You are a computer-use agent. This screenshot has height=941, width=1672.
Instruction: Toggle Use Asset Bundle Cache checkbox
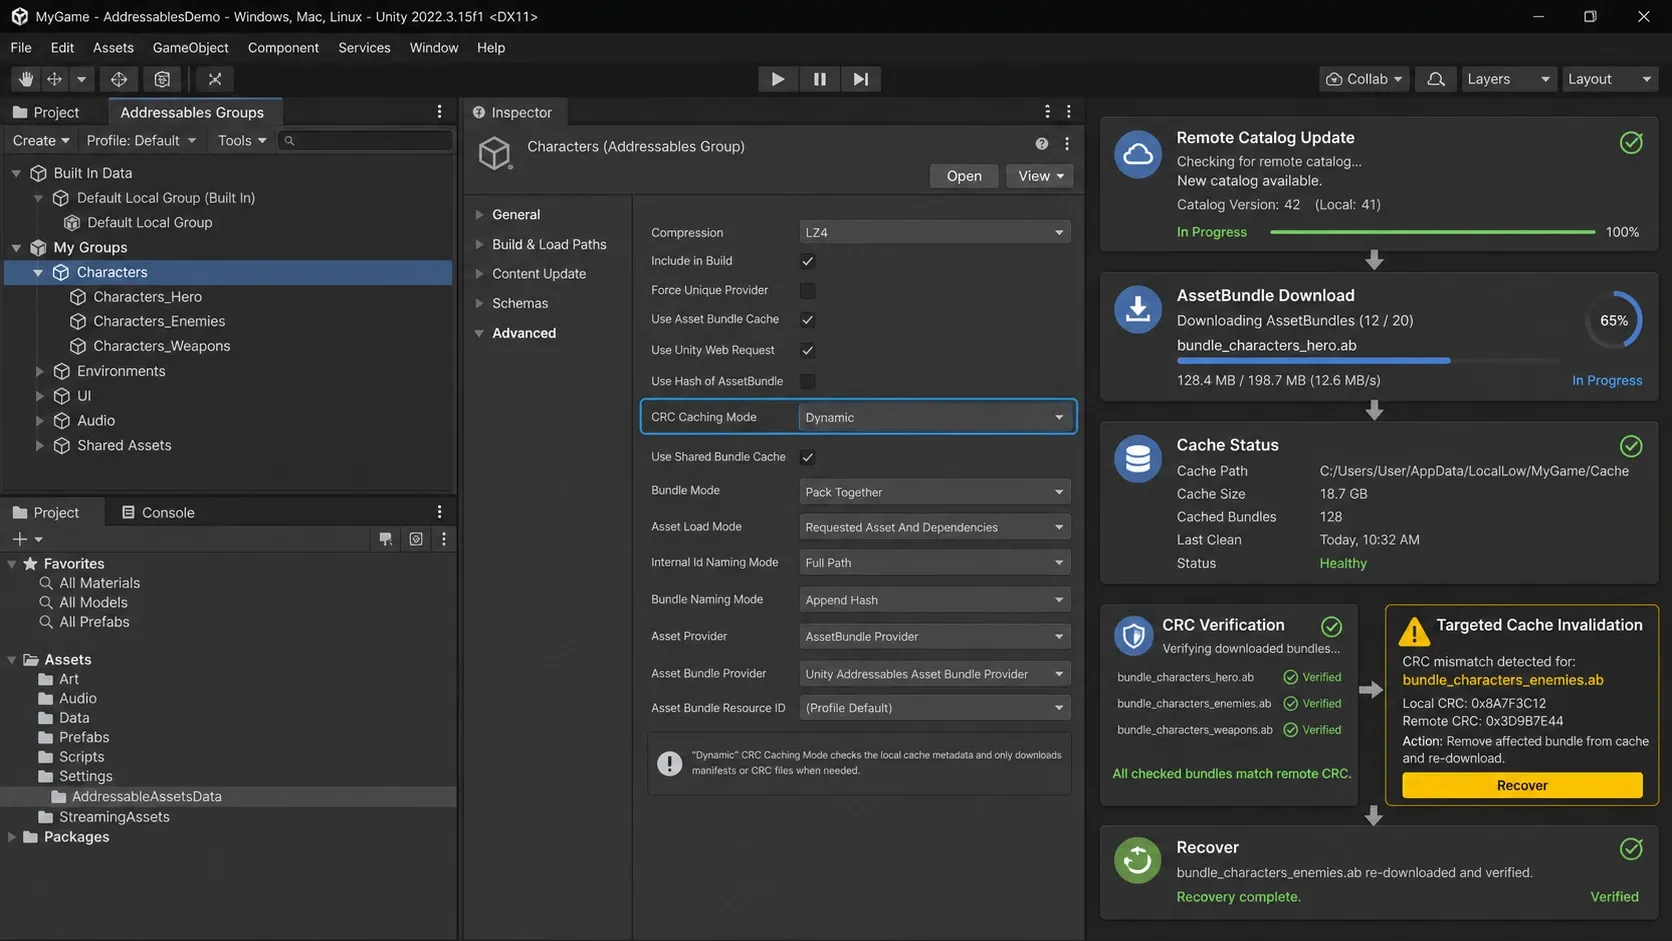(807, 320)
